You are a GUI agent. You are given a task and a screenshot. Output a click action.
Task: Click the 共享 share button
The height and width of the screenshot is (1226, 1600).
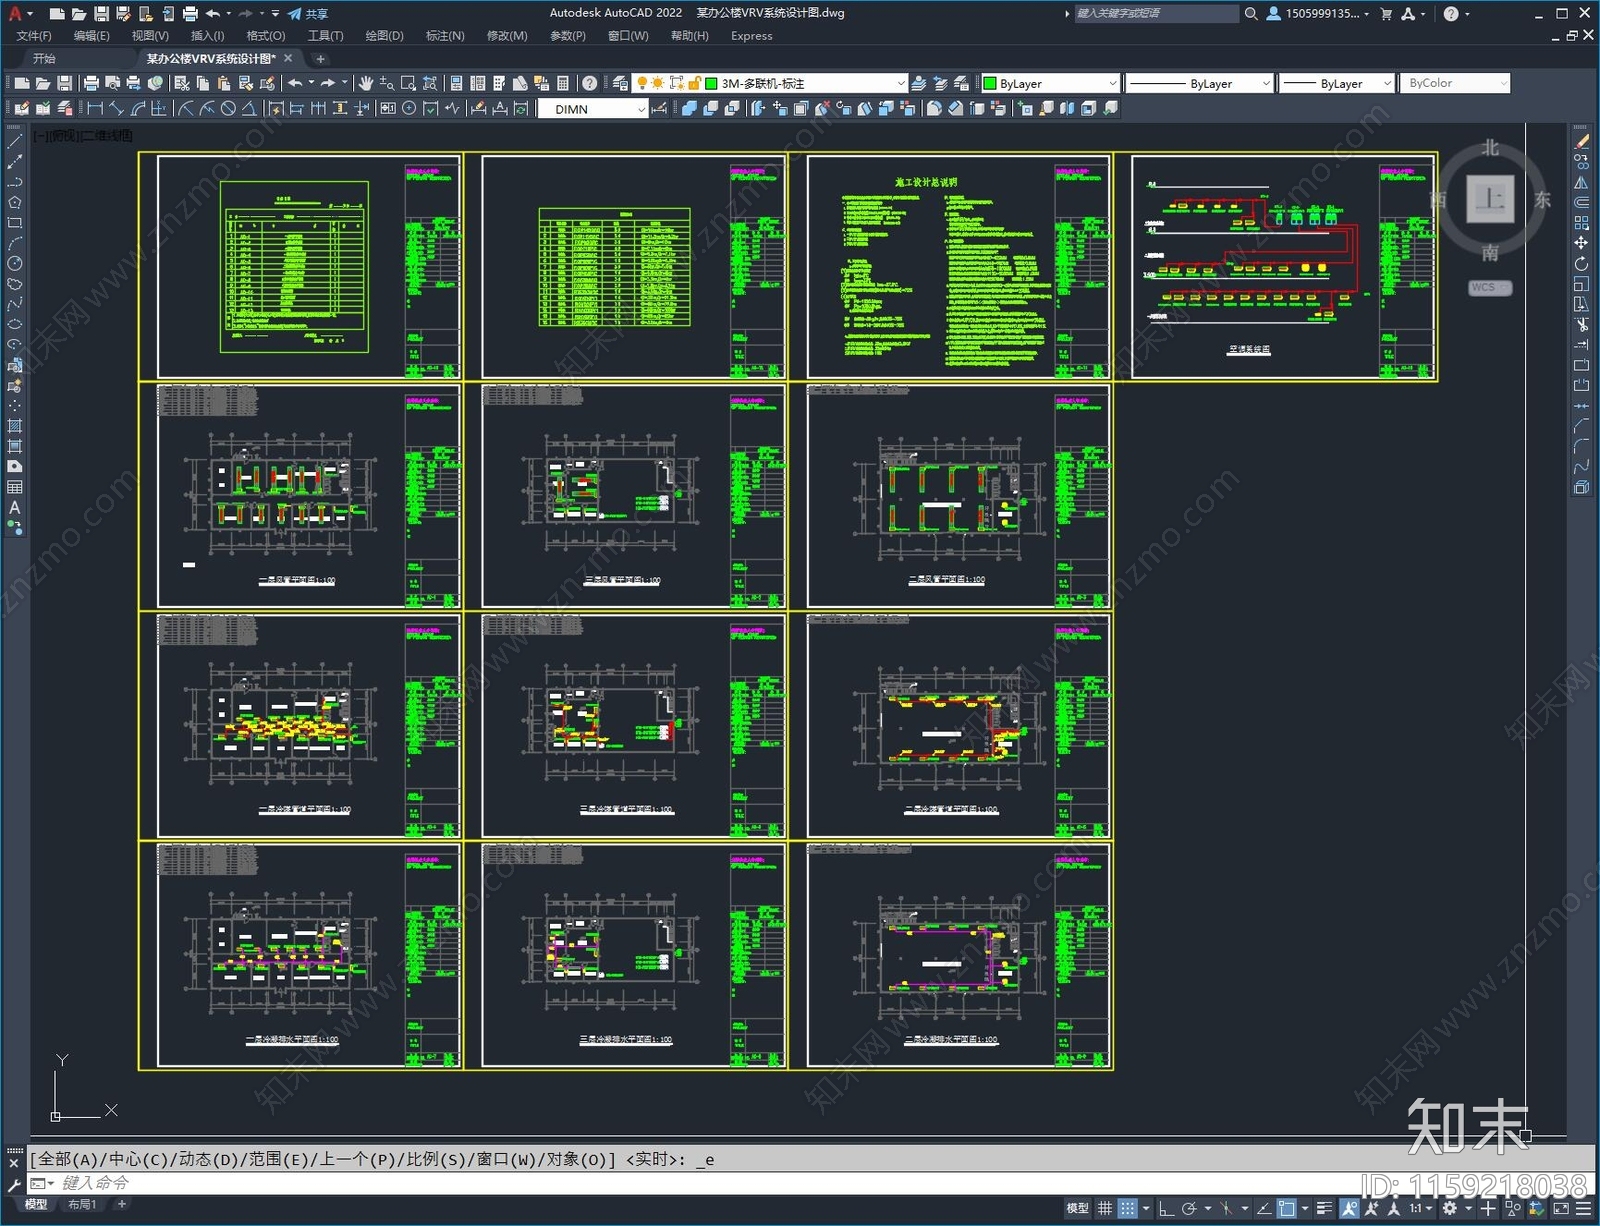point(308,14)
